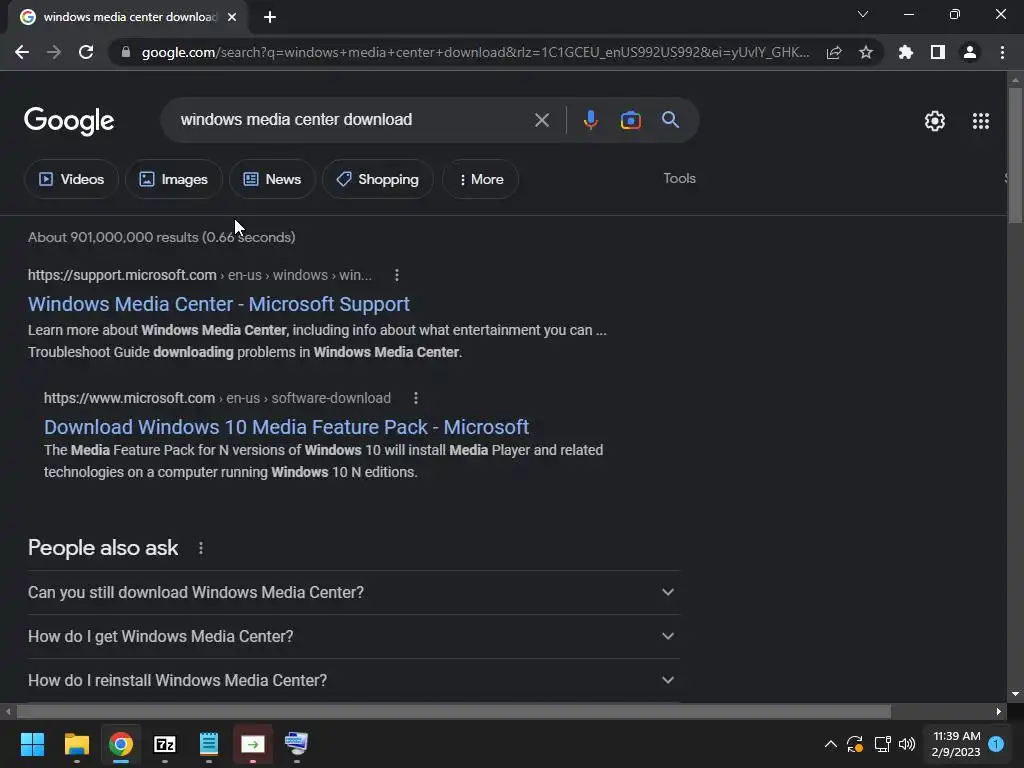Click the browser forward arrow

click(x=54, y=52)
